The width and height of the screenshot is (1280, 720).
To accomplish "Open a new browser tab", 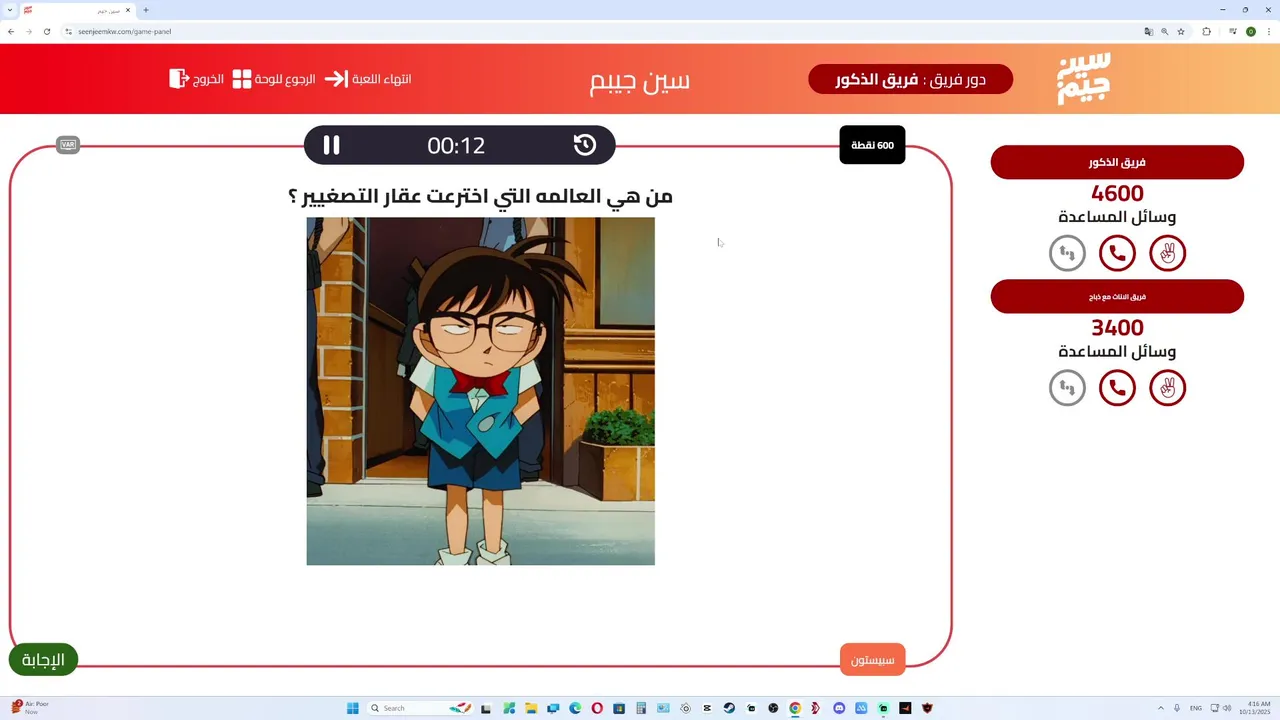I will (146, 10).
